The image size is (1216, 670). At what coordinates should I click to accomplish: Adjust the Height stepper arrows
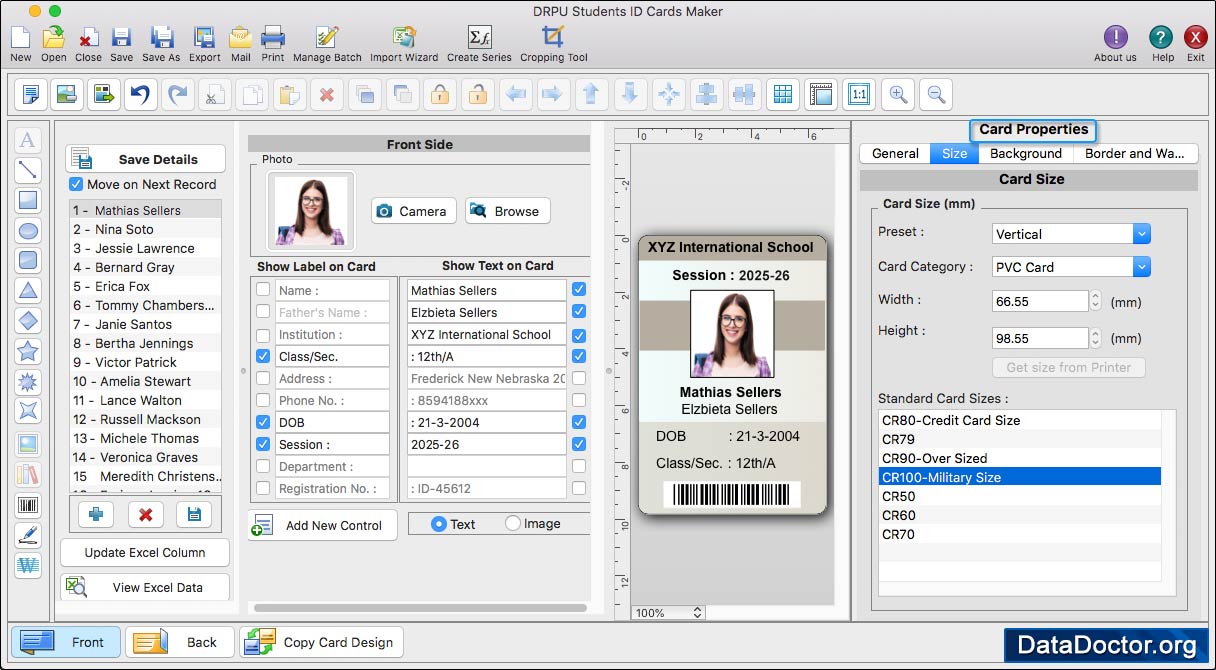pos(1096,338)
